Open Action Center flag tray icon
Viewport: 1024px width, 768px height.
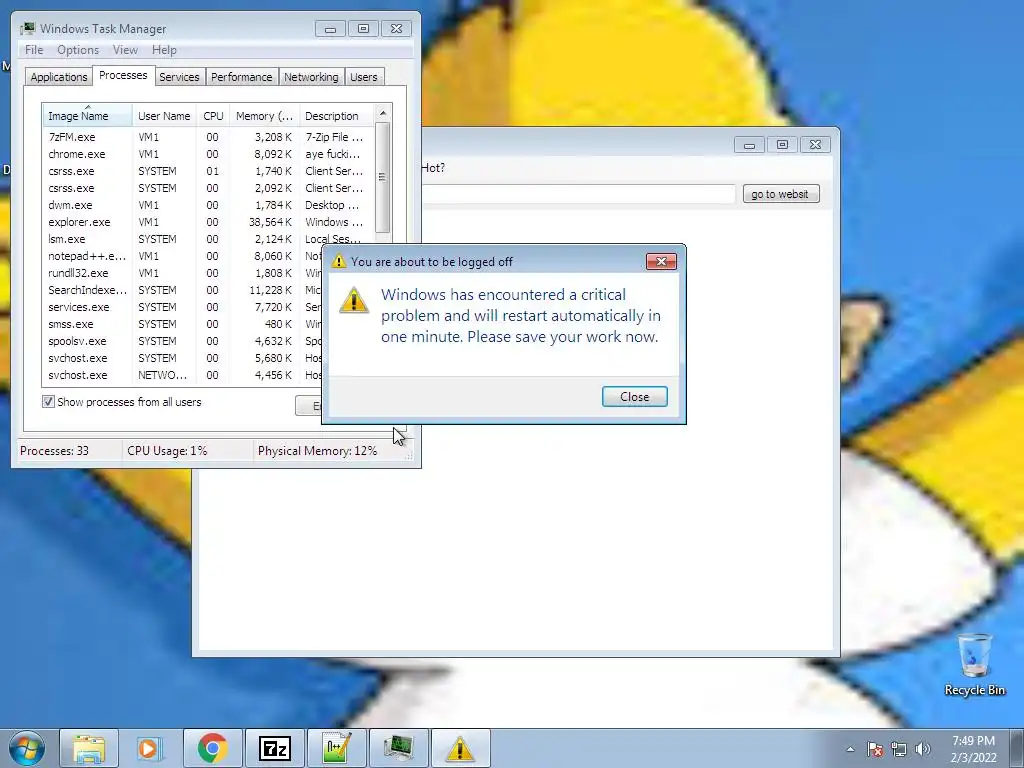click(875, 749)
